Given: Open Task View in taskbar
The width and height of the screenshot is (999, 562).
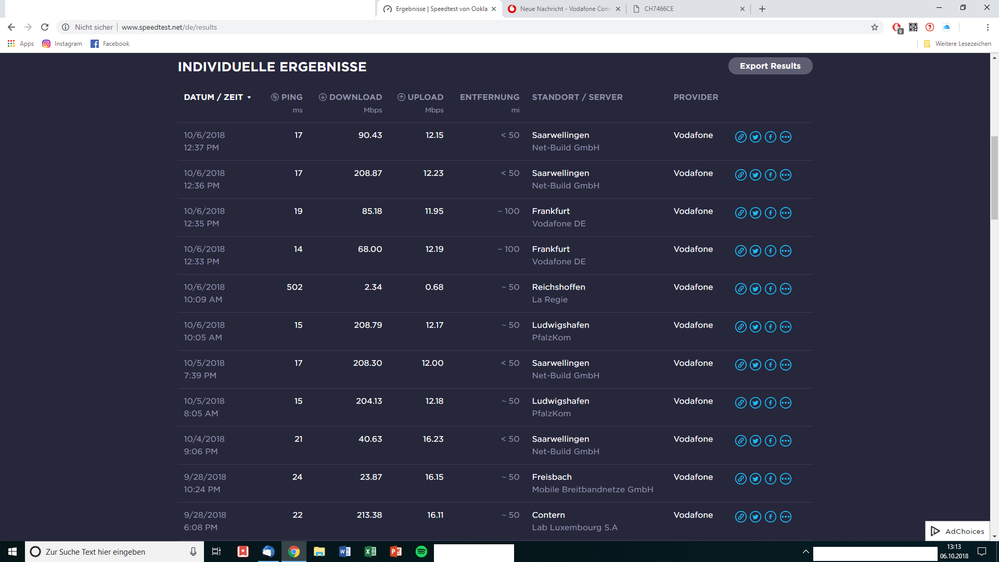Looking at the screenshot, I should [x=217, y=552].
